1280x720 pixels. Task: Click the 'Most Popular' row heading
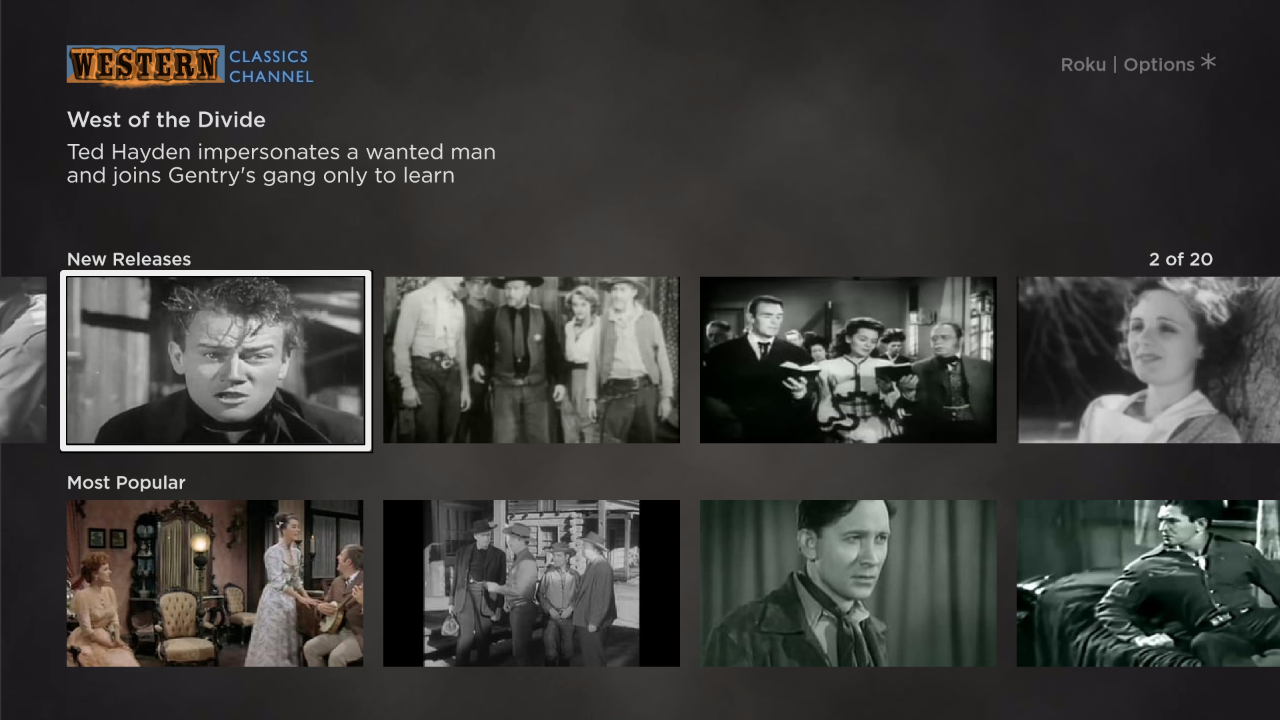click(126, 483)
